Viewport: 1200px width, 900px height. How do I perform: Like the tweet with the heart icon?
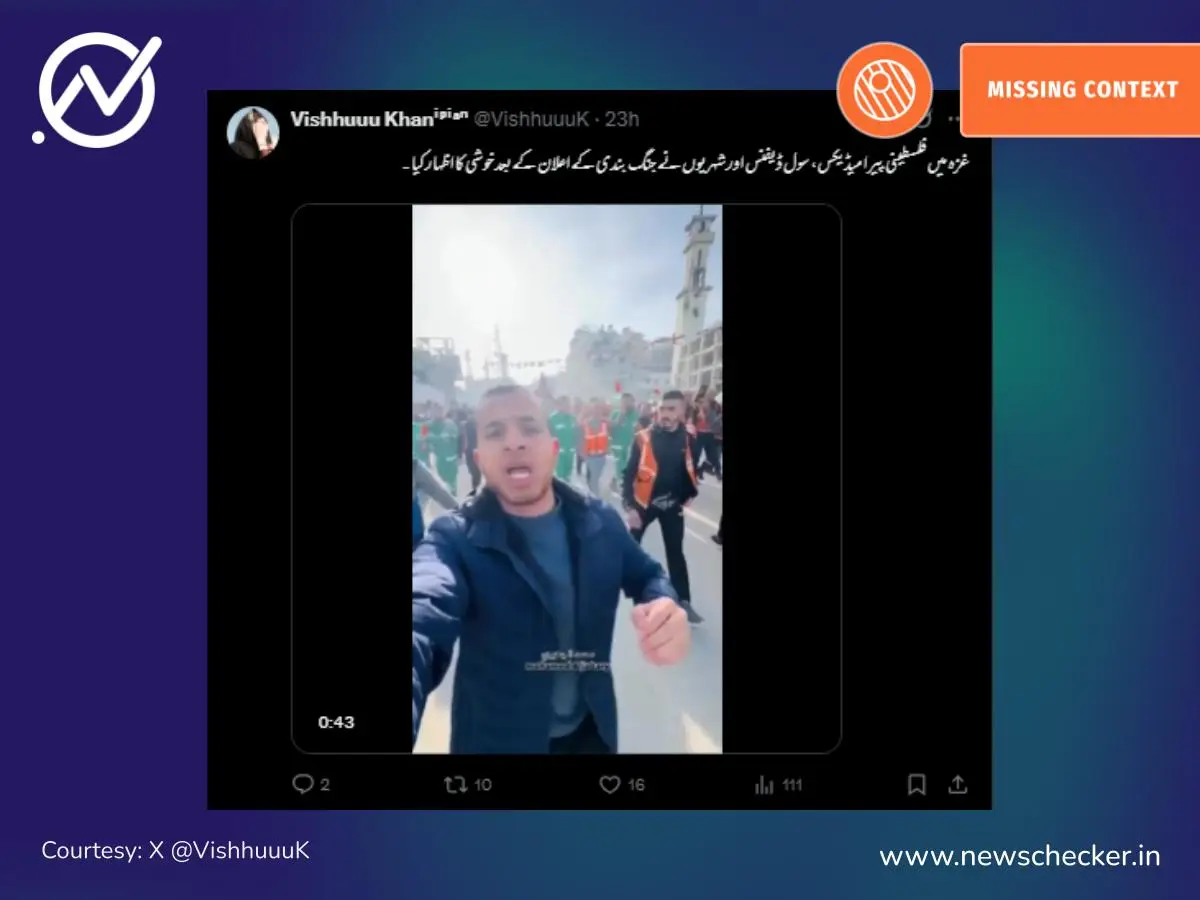[609, 785]
